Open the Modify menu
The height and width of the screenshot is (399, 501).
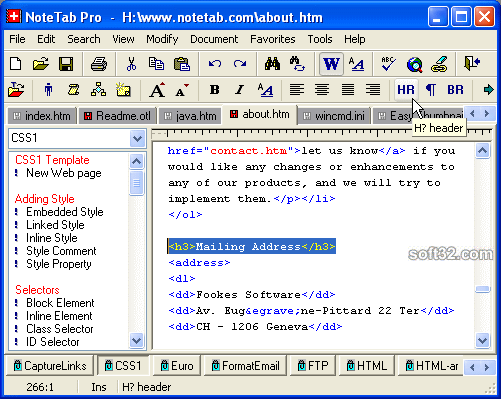[162, 39]
